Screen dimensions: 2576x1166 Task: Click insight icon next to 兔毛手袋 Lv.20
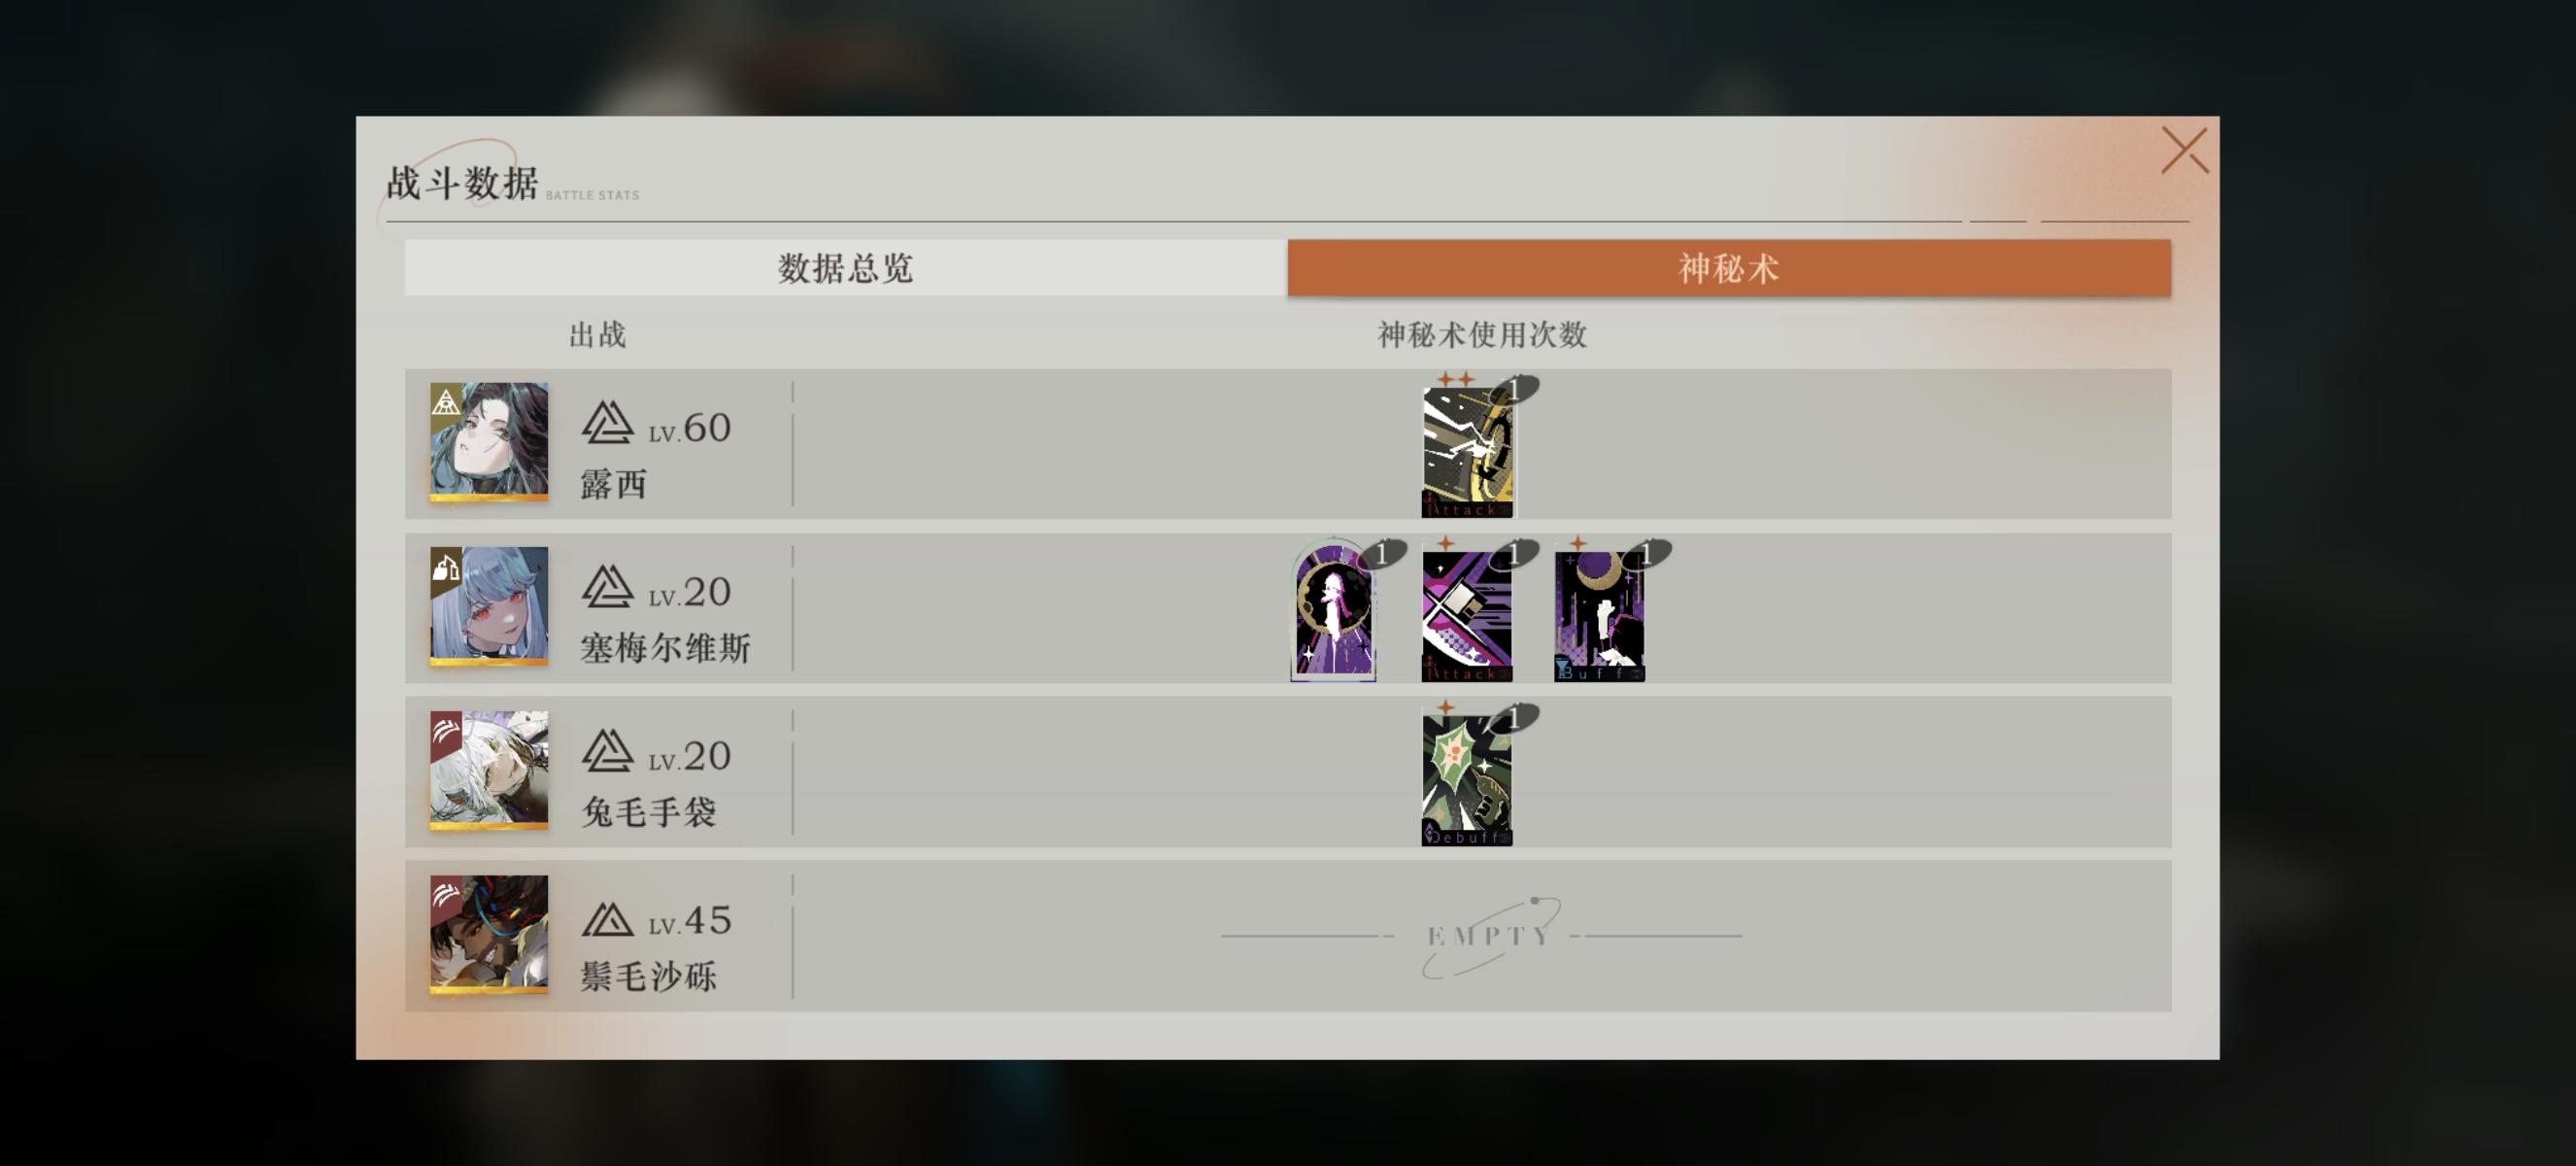pyautogui.click(x=607, y=750)
